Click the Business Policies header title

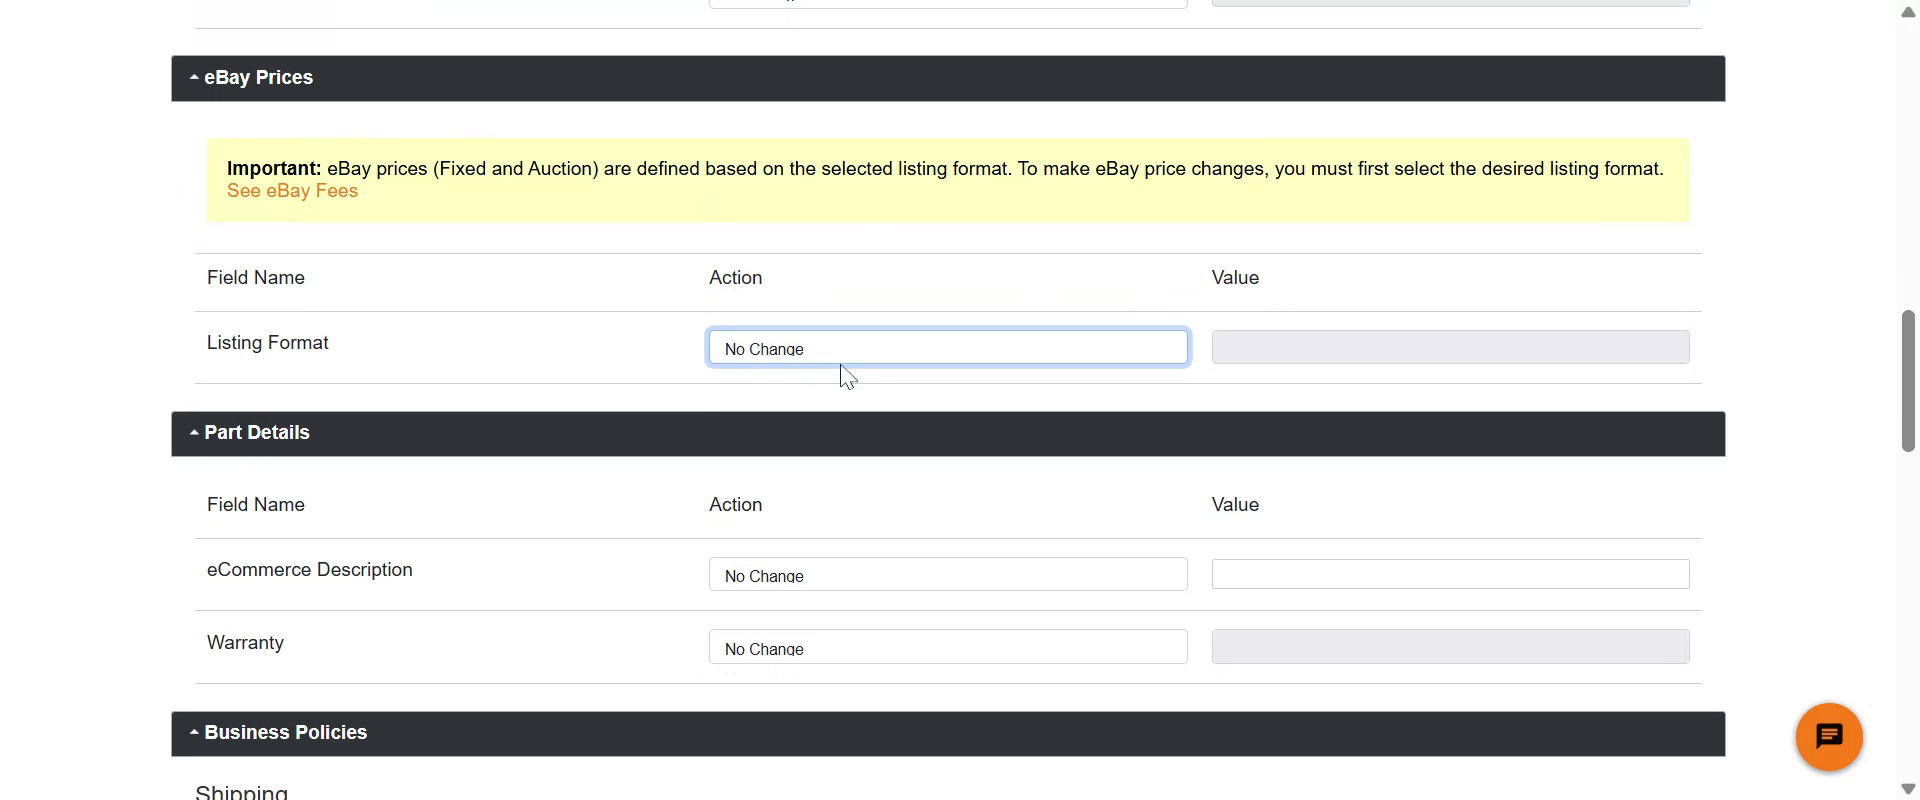tap(285, 732)
